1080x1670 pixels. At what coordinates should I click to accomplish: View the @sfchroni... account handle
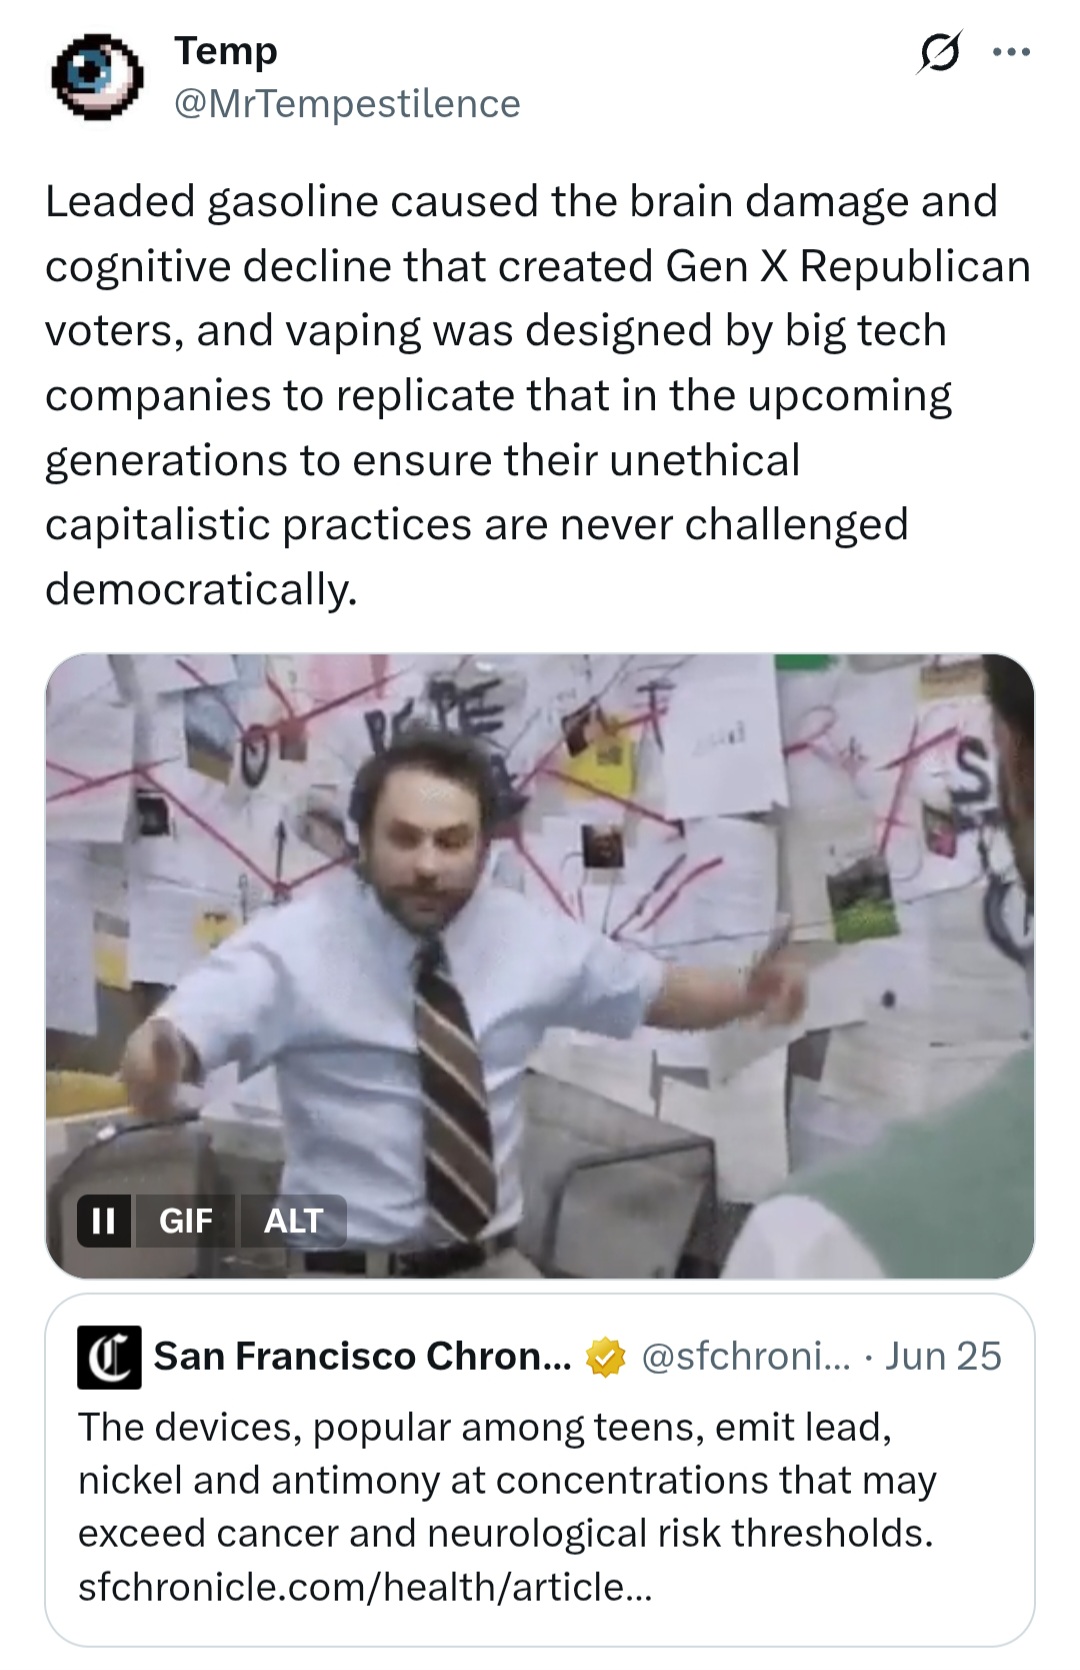pos(745,1357)
